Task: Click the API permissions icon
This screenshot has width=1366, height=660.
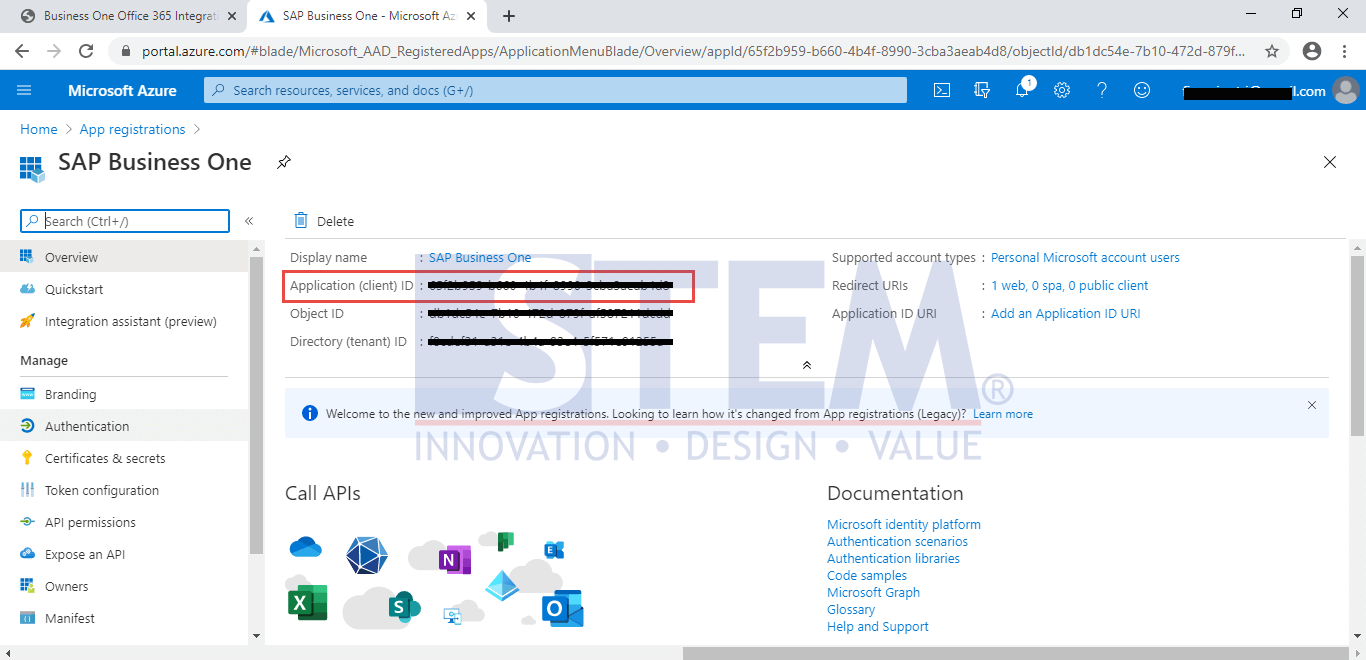Action: coord(27,522)
